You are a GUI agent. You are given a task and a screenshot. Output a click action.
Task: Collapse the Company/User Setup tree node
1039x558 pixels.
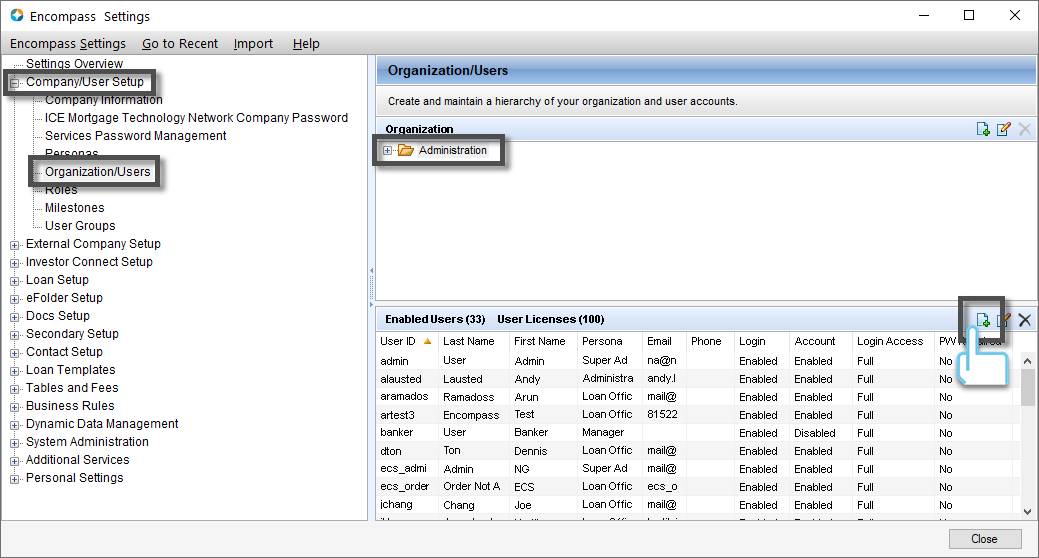(x=15, y=83)
